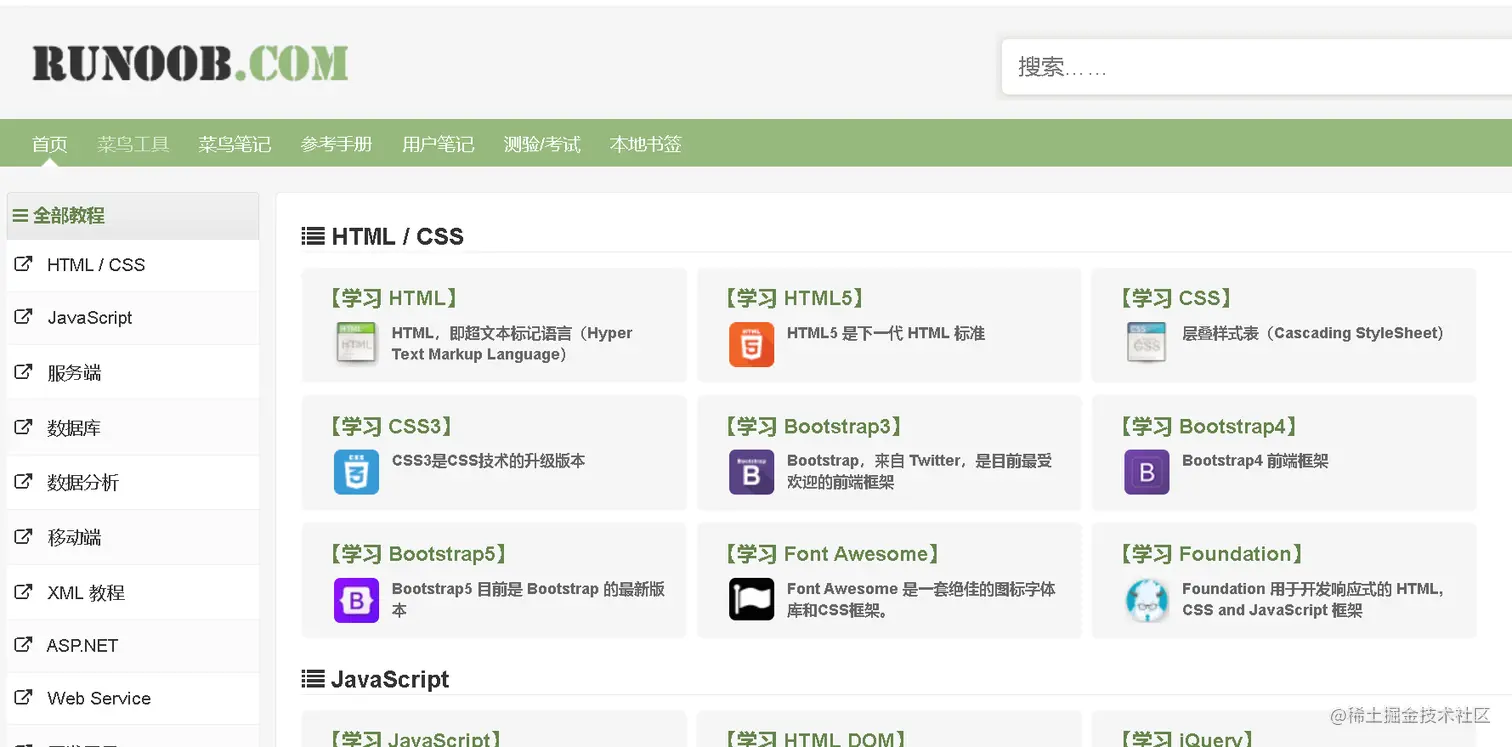
Task: Click list icon beside HTML / CSS heading
Action: tap(313, 236)
